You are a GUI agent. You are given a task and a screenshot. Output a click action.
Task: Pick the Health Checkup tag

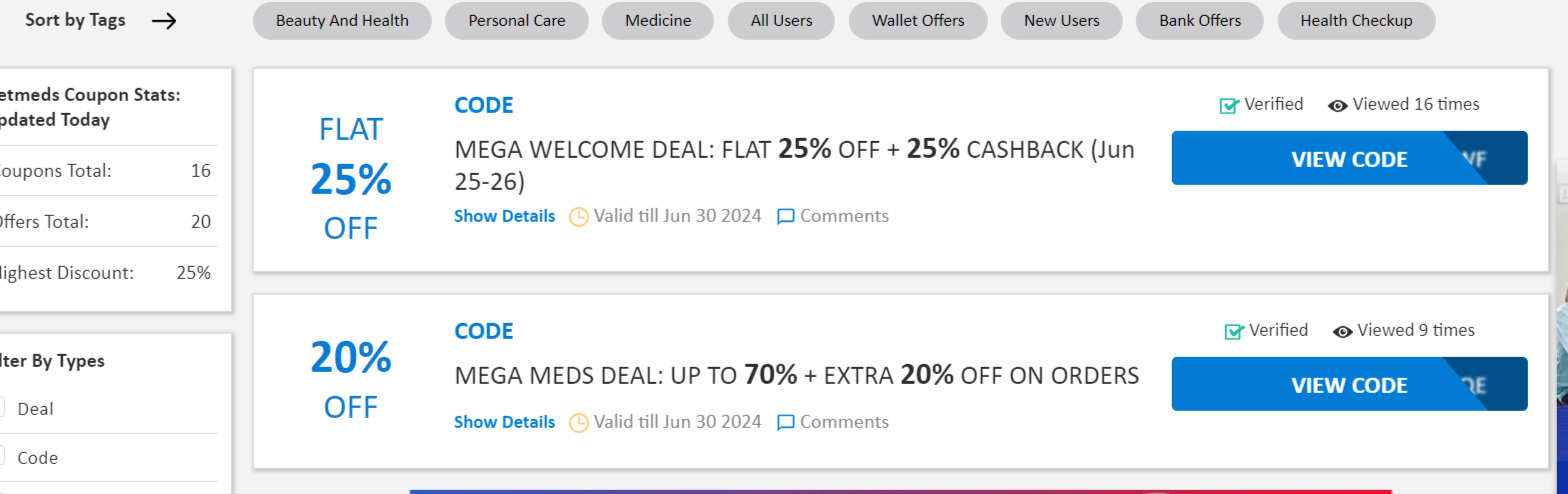click(x=1356, y=21)
